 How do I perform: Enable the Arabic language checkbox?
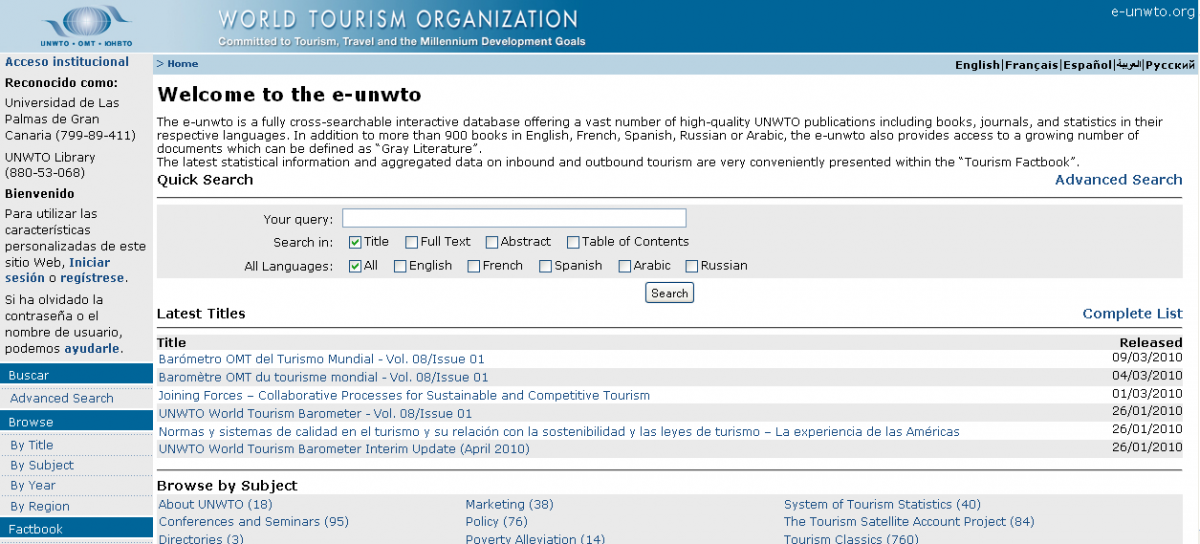point(624,266)
